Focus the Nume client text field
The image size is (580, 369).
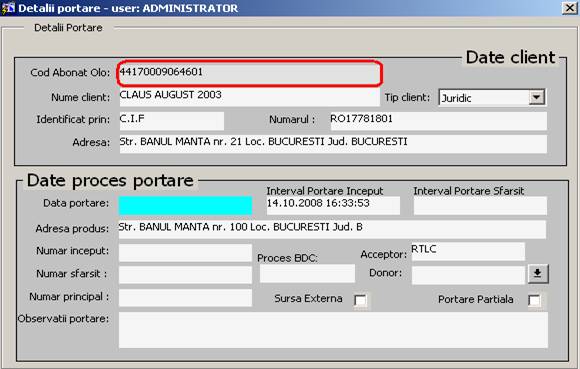[x=249, y=98]
